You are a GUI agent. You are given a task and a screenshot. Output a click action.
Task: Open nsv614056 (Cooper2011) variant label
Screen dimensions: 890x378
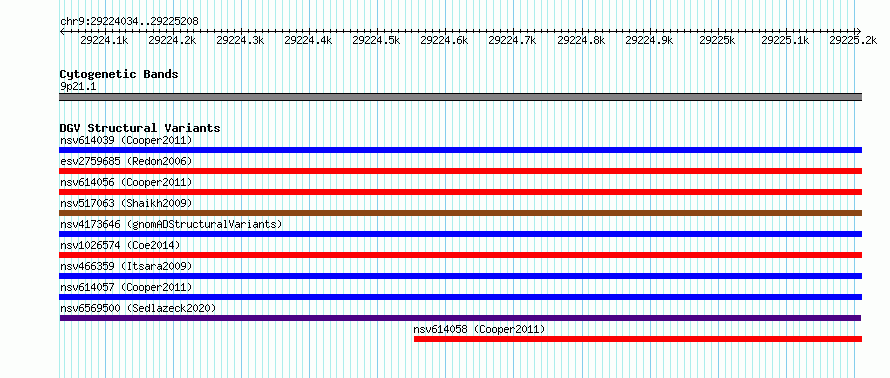click(126, 182)
